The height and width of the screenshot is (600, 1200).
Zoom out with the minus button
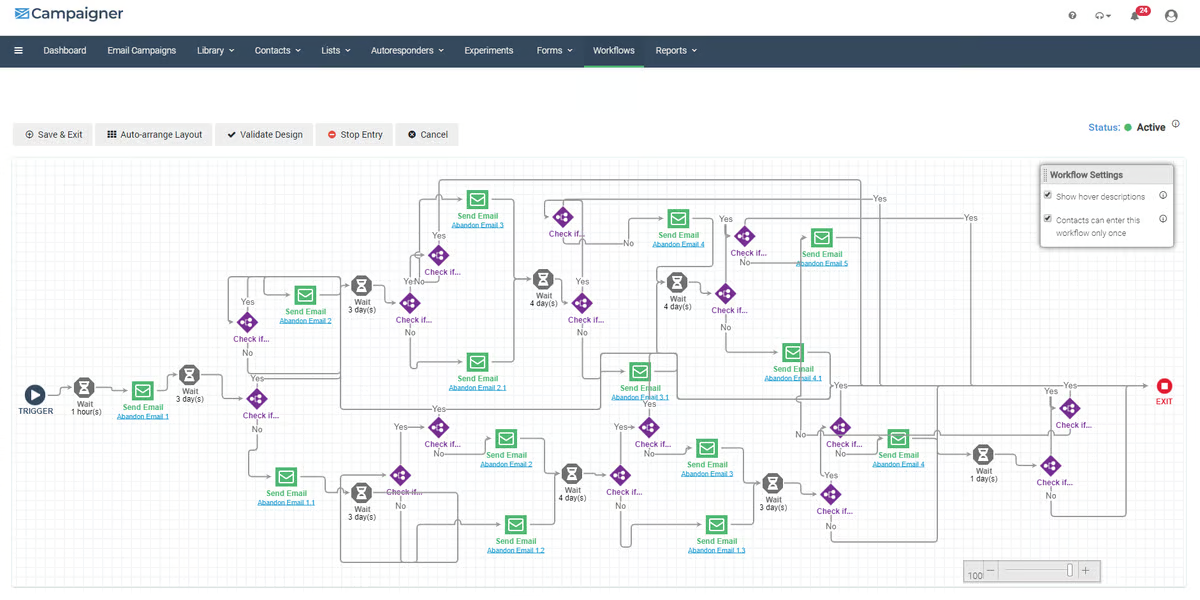[x=991, y=571]
